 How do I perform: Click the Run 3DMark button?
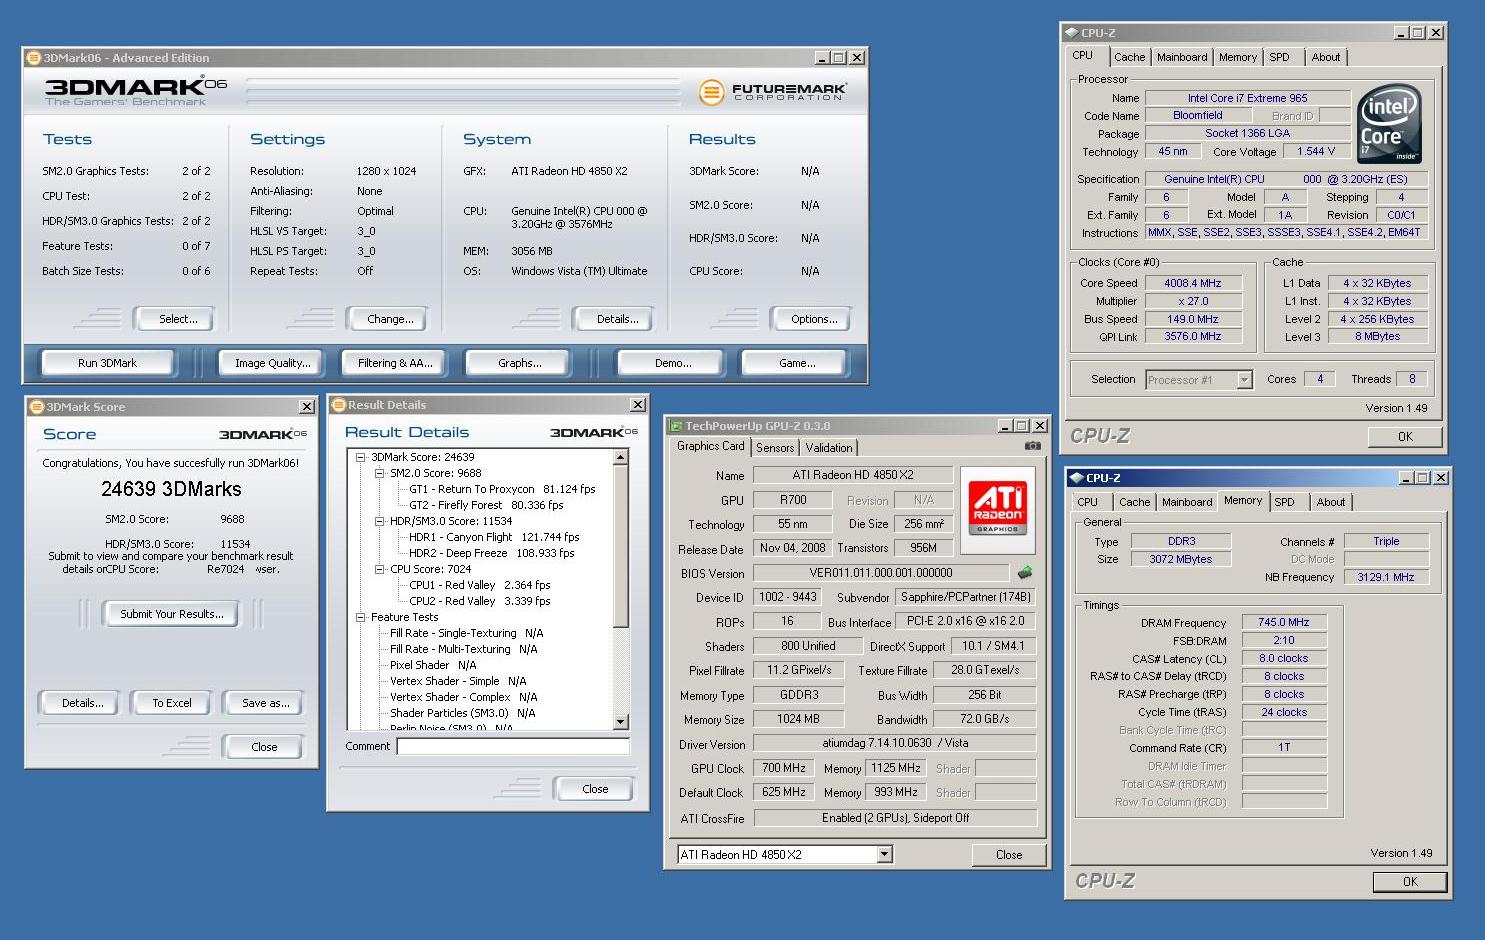point(107,363)
